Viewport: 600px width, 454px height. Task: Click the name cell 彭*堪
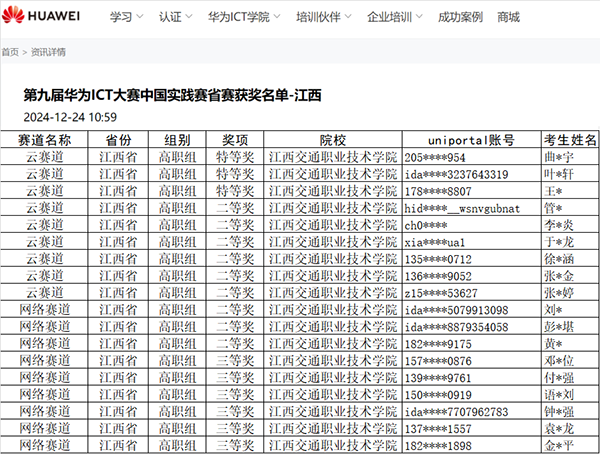570,327
